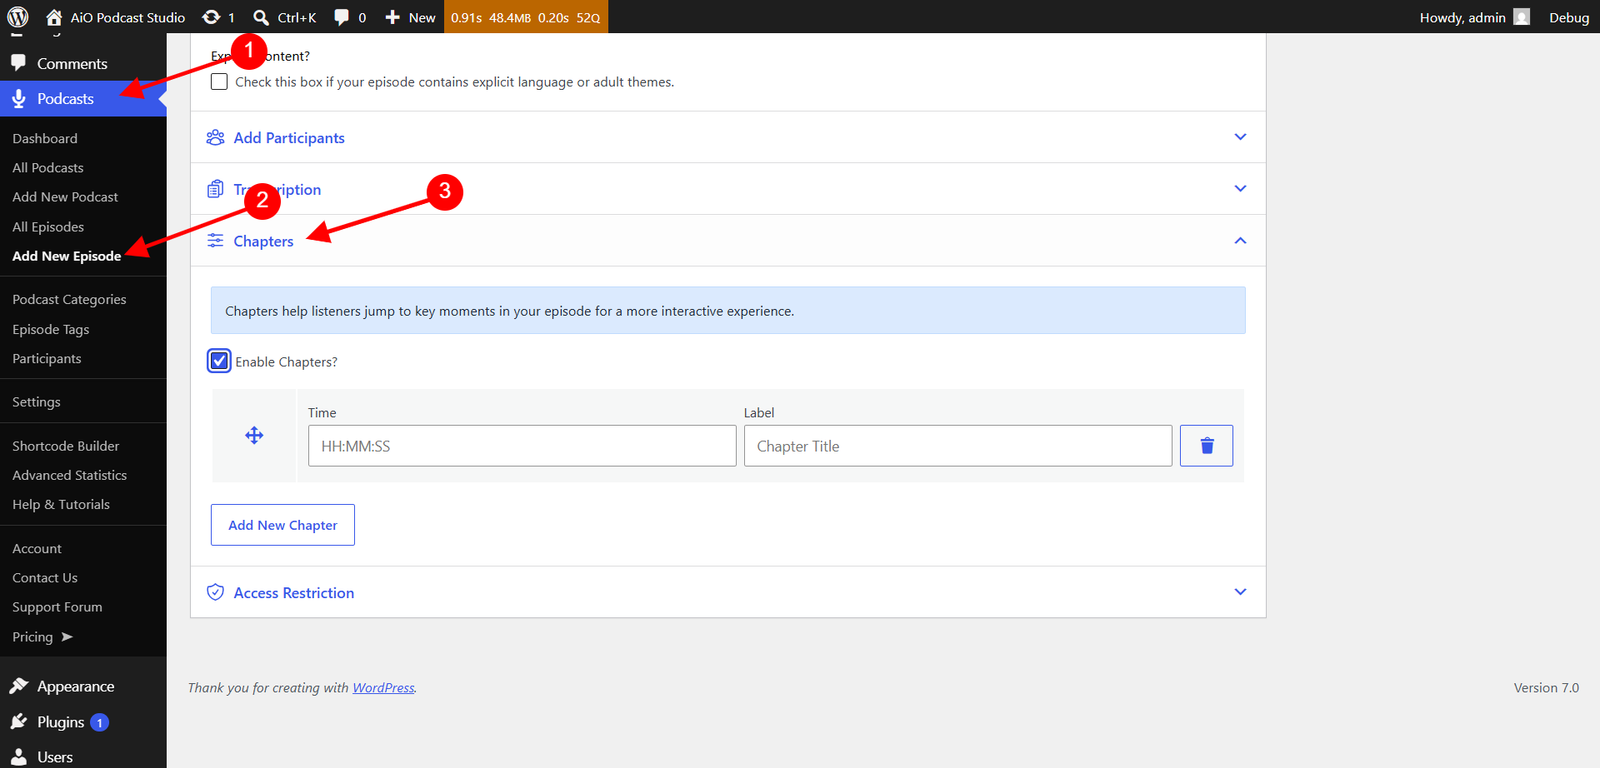The image size is (1600, 768).
Task: Click the Users sidebar menu label
Action: point(55,757)
